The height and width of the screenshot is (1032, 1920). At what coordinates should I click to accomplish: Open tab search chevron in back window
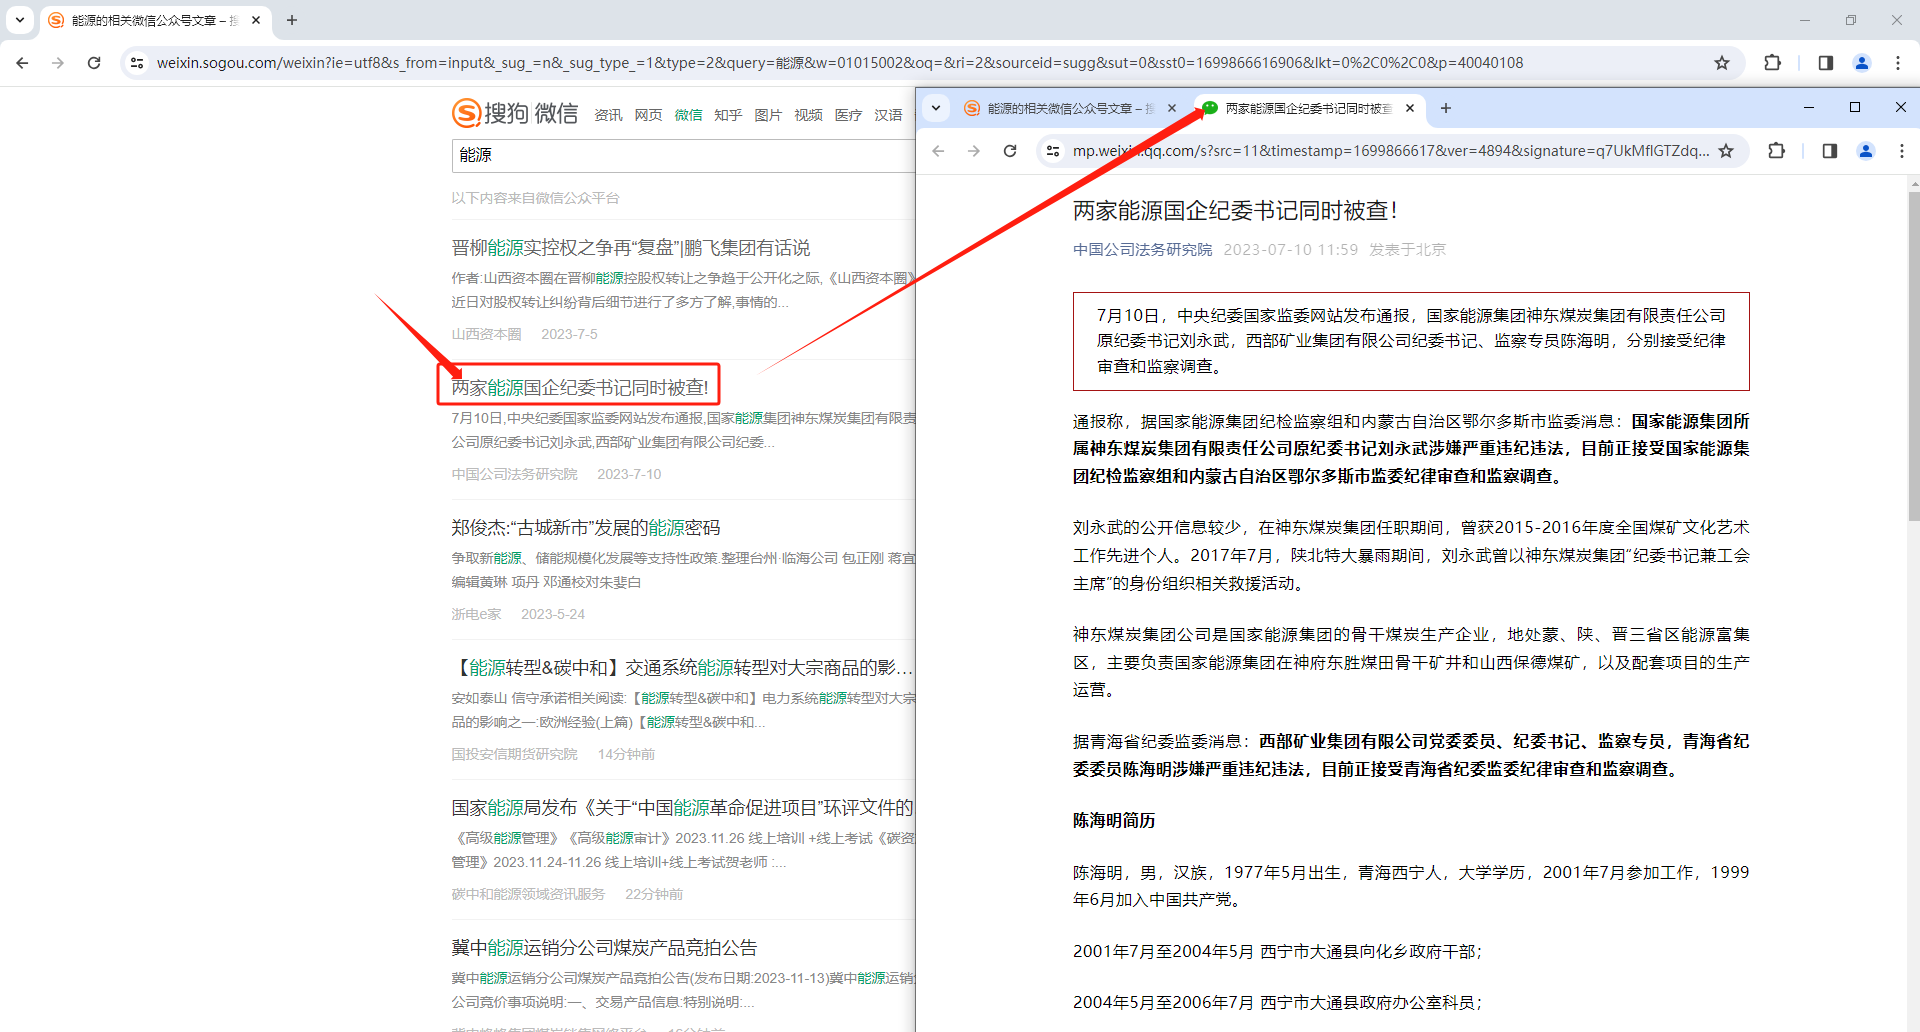point(20,20)
